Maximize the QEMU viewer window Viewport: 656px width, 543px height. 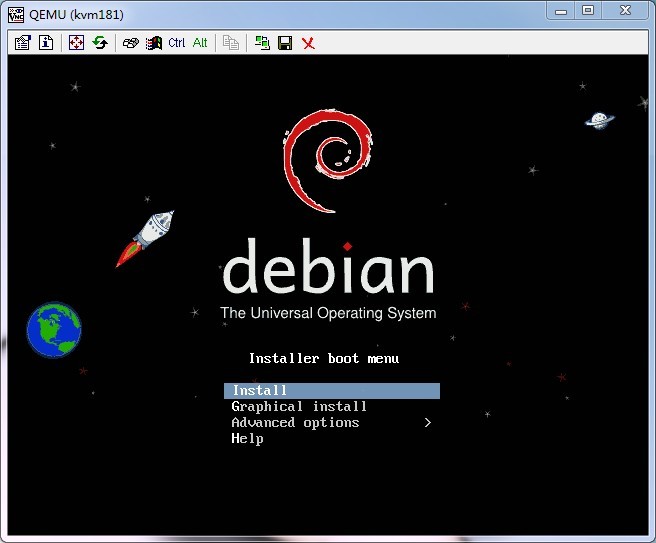click(588, 11)
